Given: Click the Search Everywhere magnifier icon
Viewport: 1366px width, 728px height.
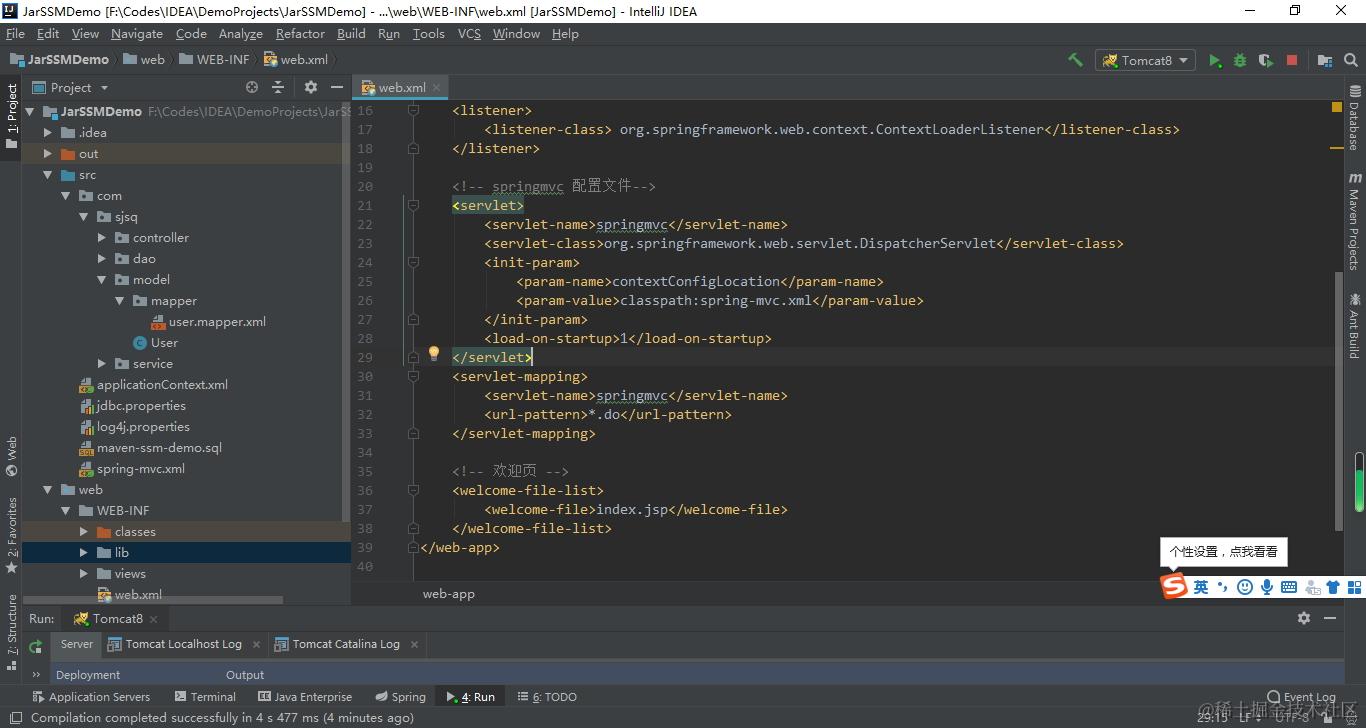Looking at the screenshot, I should (x=1351, y=60).
